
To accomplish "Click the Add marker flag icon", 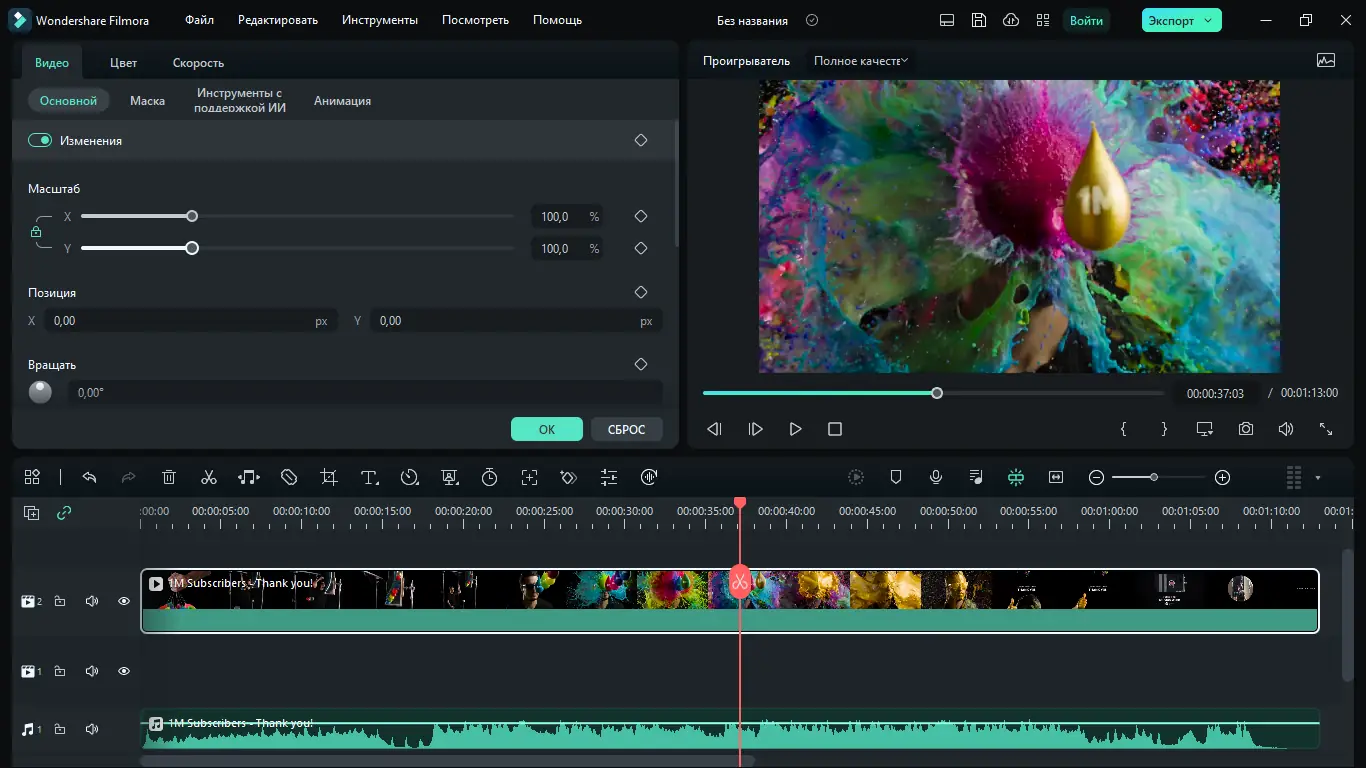I will click(x=896, y=477).
